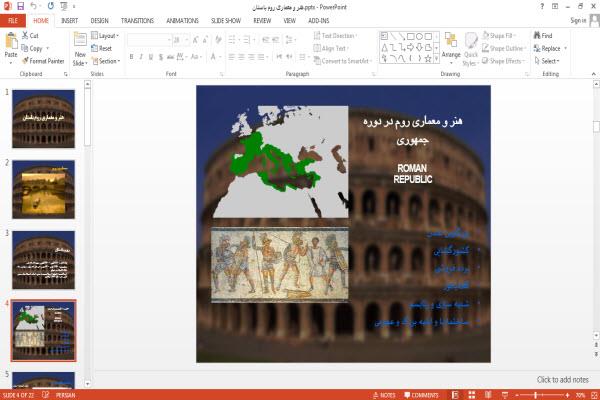Click Find in the Editing group
Viewport: 600px width, 400px height.
(543, 35)
